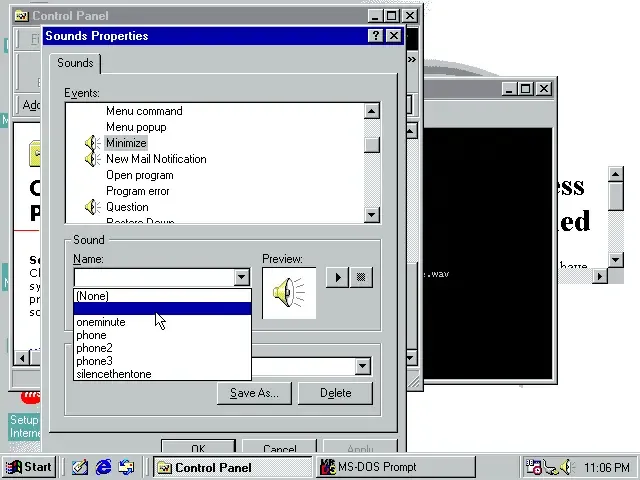Switch to MS-DOS Prompt taskbar button
Screen dimensions: 640x480
coord(396,467)
